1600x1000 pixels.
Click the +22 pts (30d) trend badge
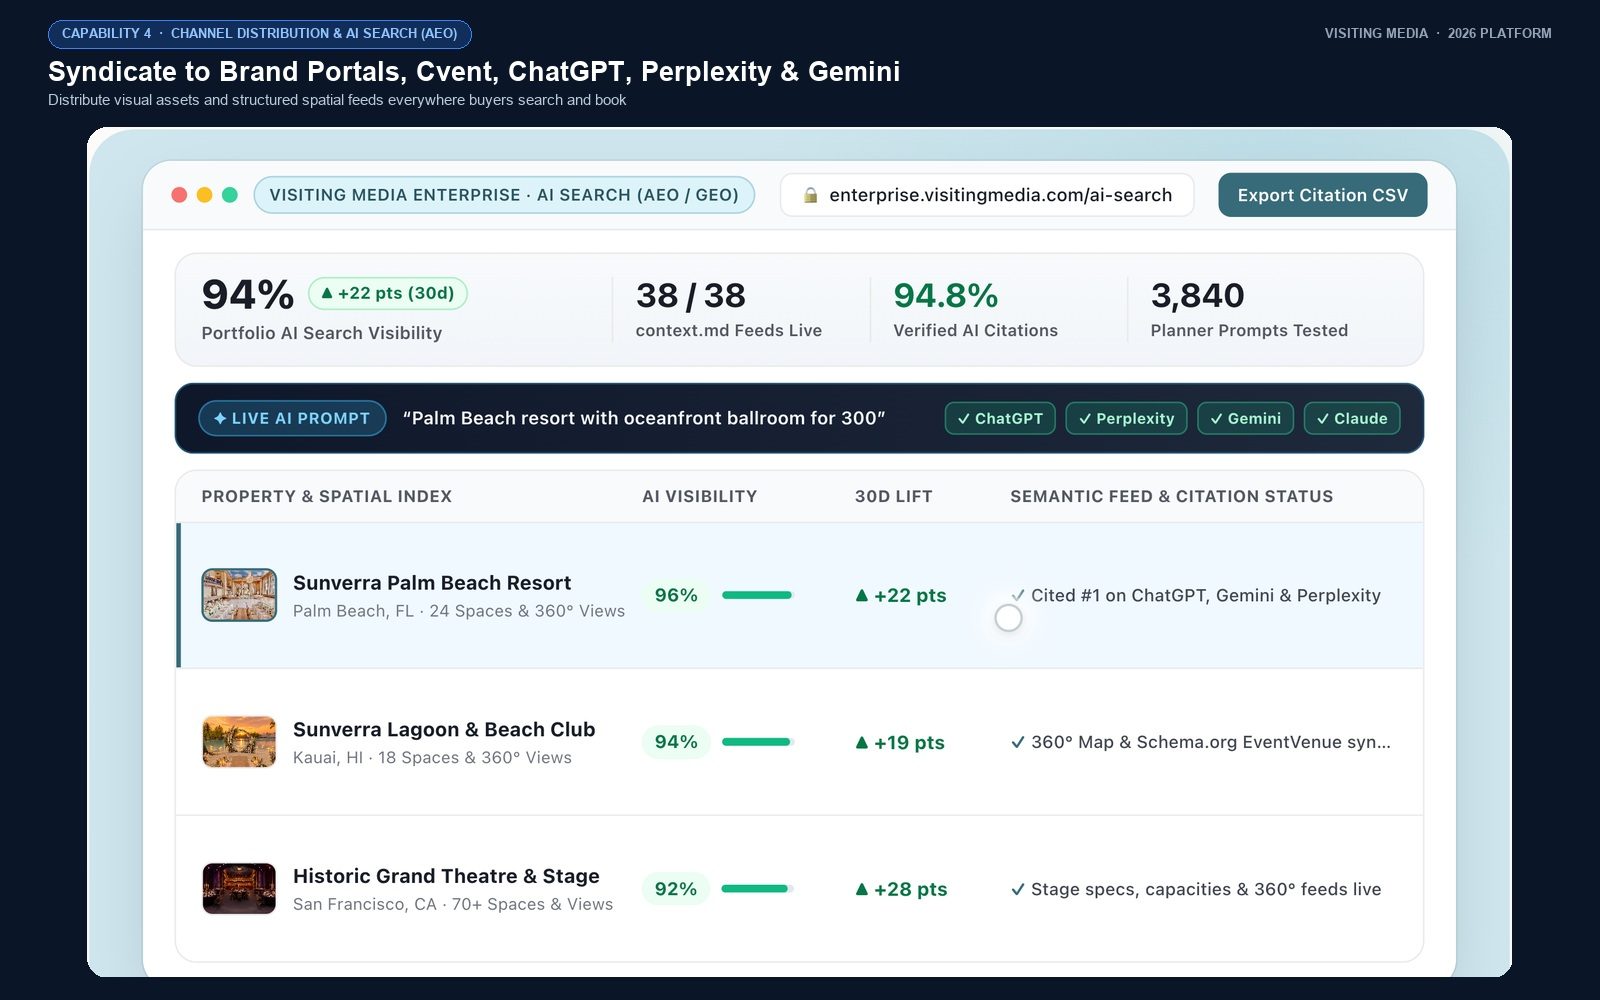click(x=388, y=293)
